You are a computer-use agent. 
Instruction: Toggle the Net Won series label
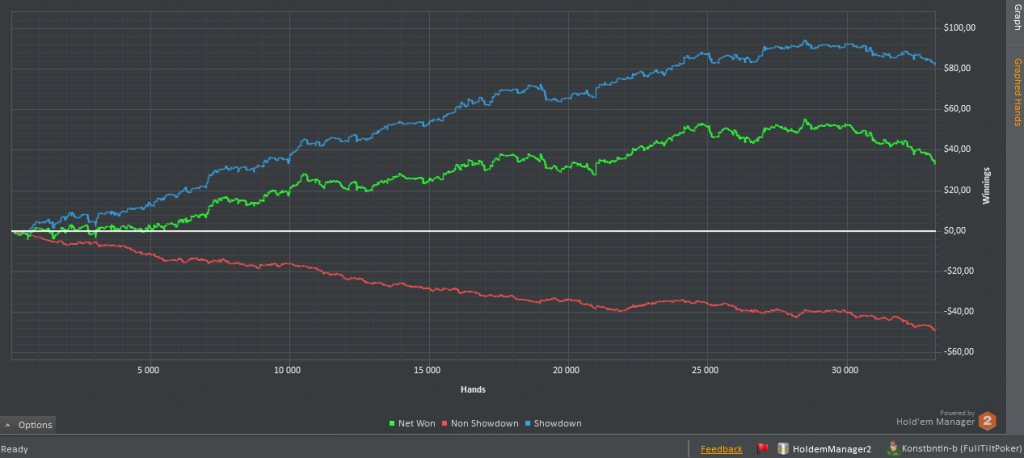[x=418, y=424]
